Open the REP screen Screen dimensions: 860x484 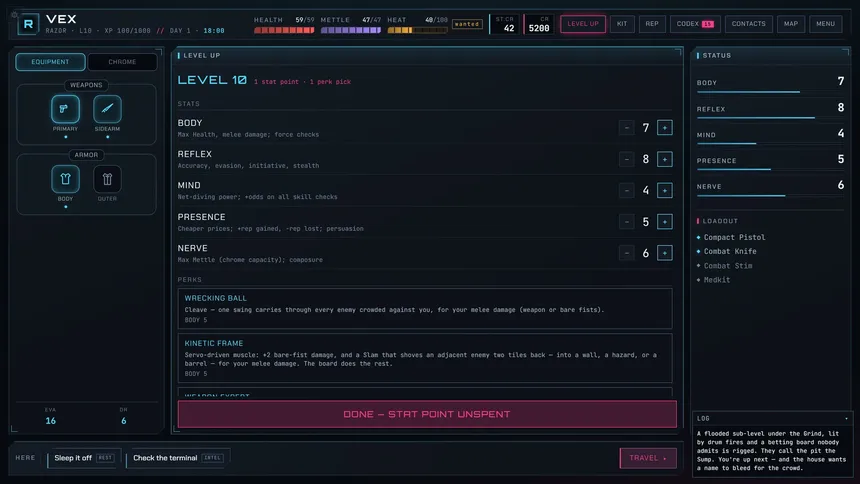point(652,24)
